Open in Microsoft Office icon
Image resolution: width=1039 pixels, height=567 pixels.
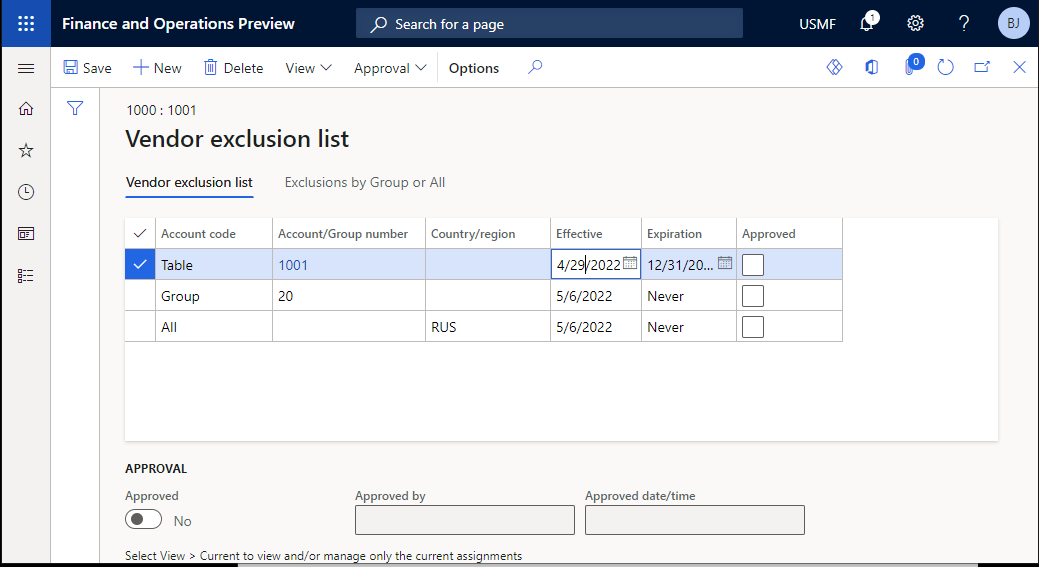871,68
